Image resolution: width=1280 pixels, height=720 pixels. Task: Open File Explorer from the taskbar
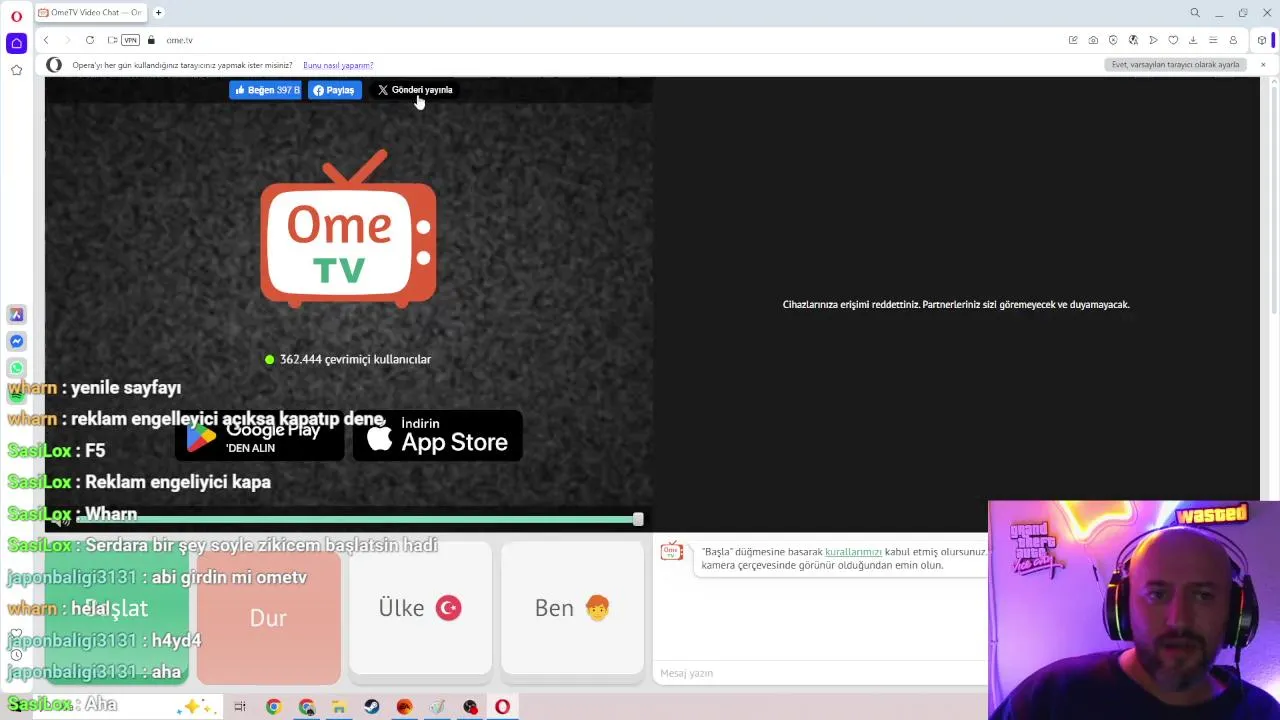click(339, 707)
